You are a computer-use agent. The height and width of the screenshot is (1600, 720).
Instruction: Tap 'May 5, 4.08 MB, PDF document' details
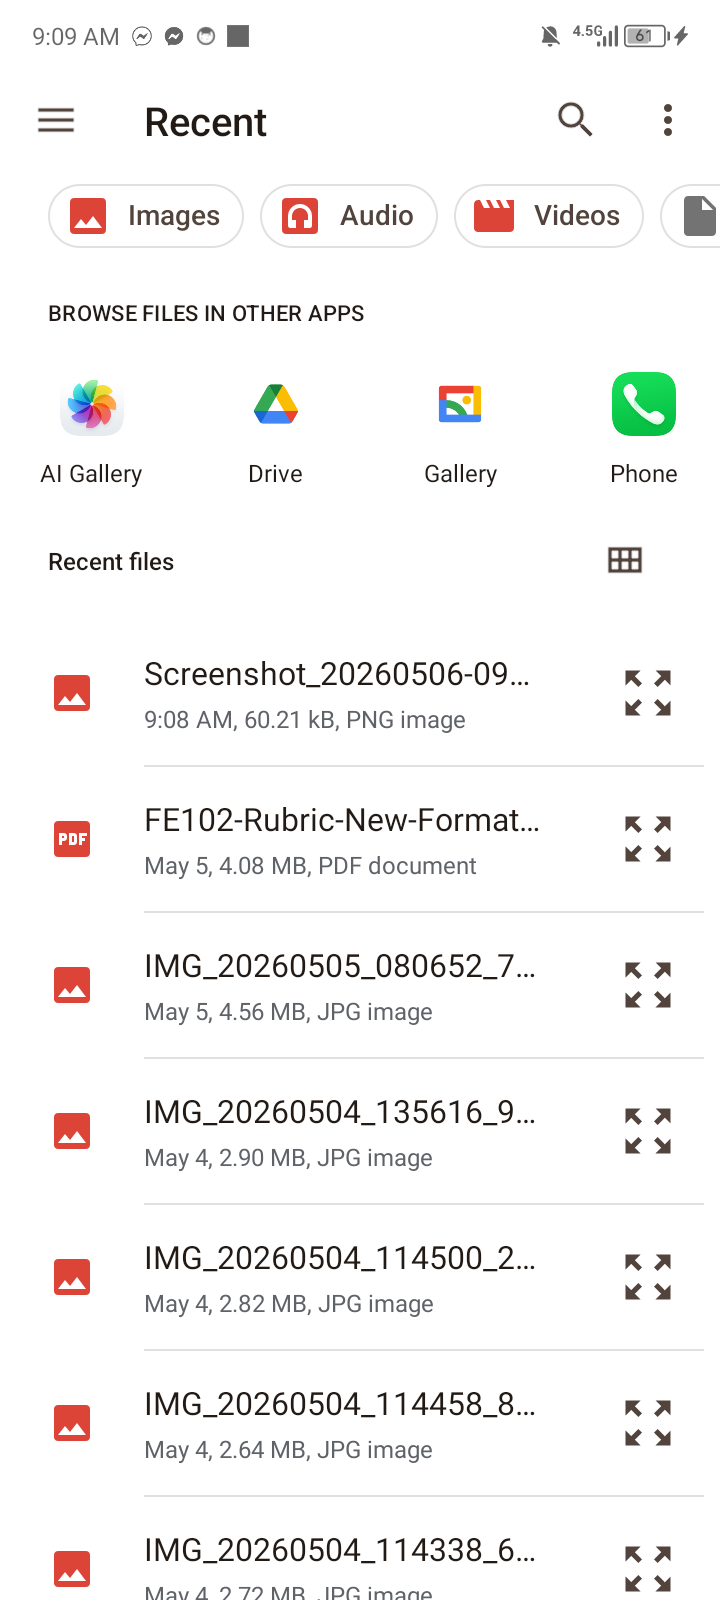[310, 866]
